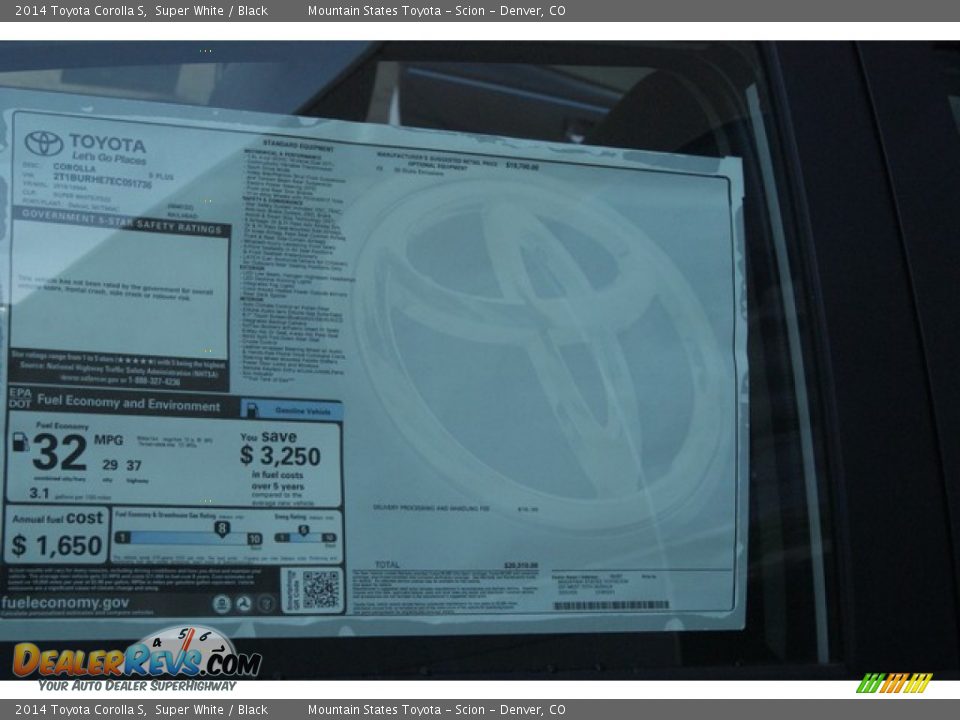Click the QR code on the fuel label

(x=321, y=590)
